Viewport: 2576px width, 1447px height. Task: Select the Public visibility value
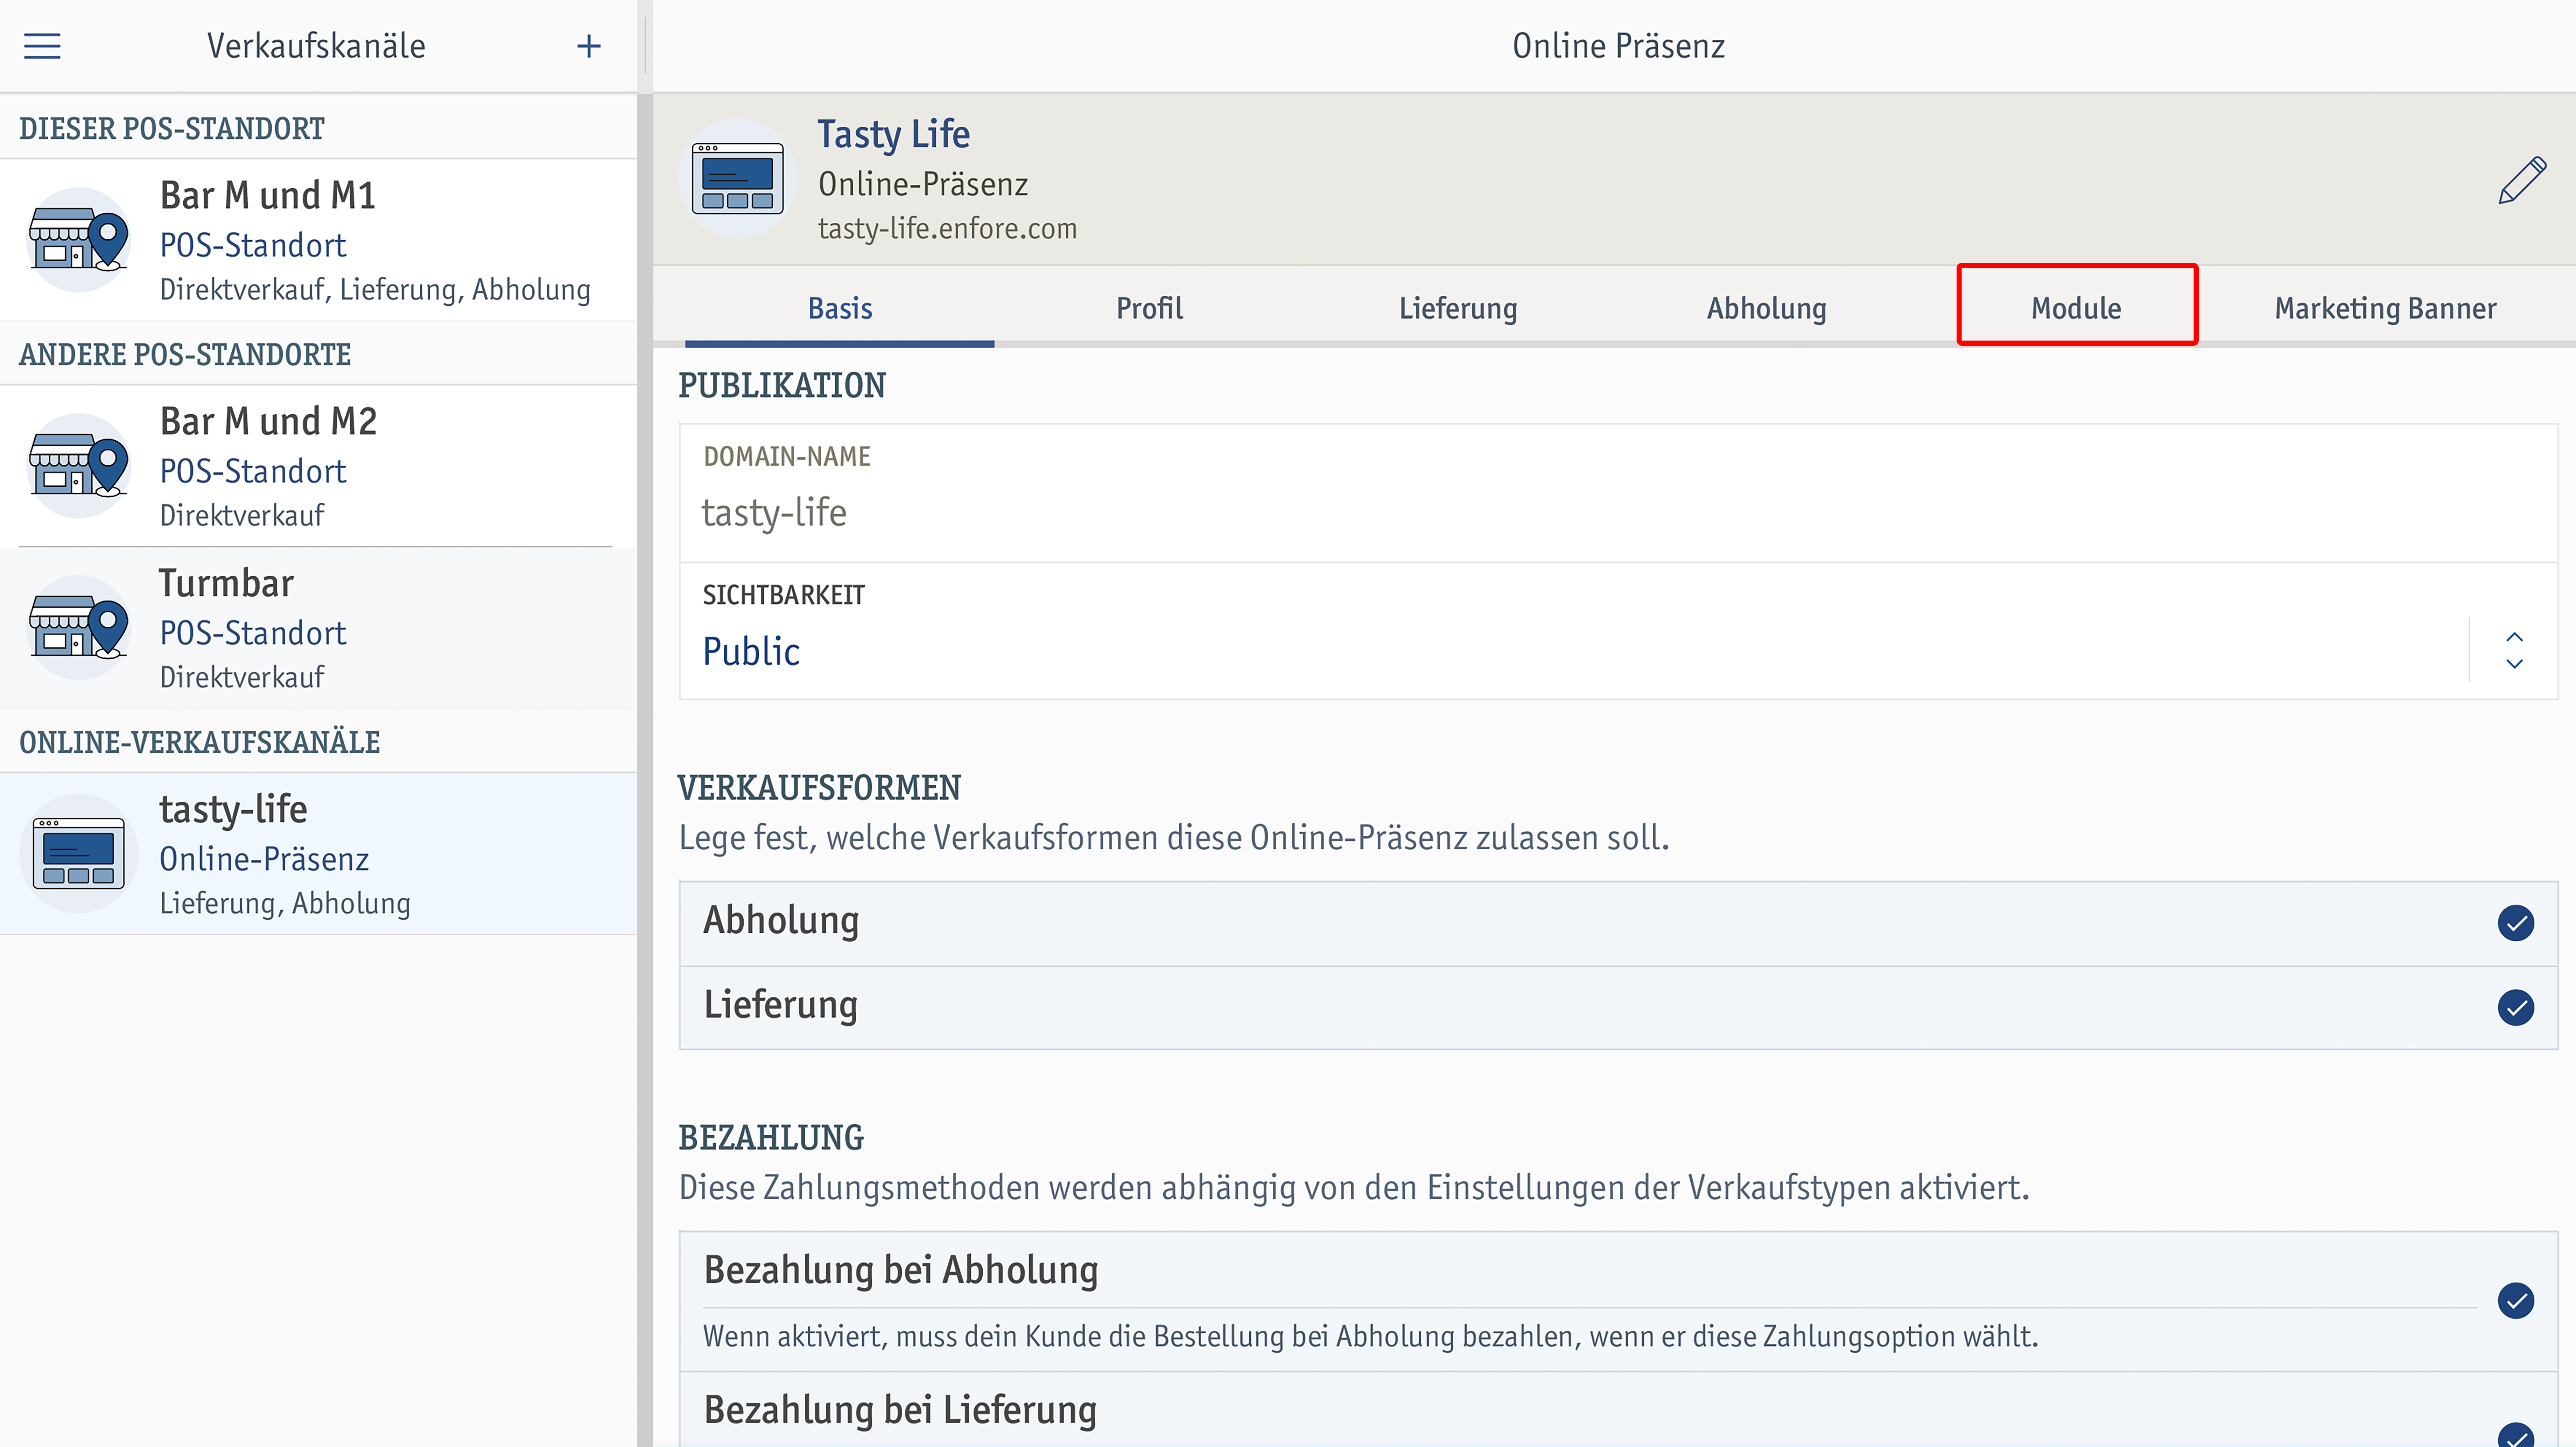click(751, 652)
